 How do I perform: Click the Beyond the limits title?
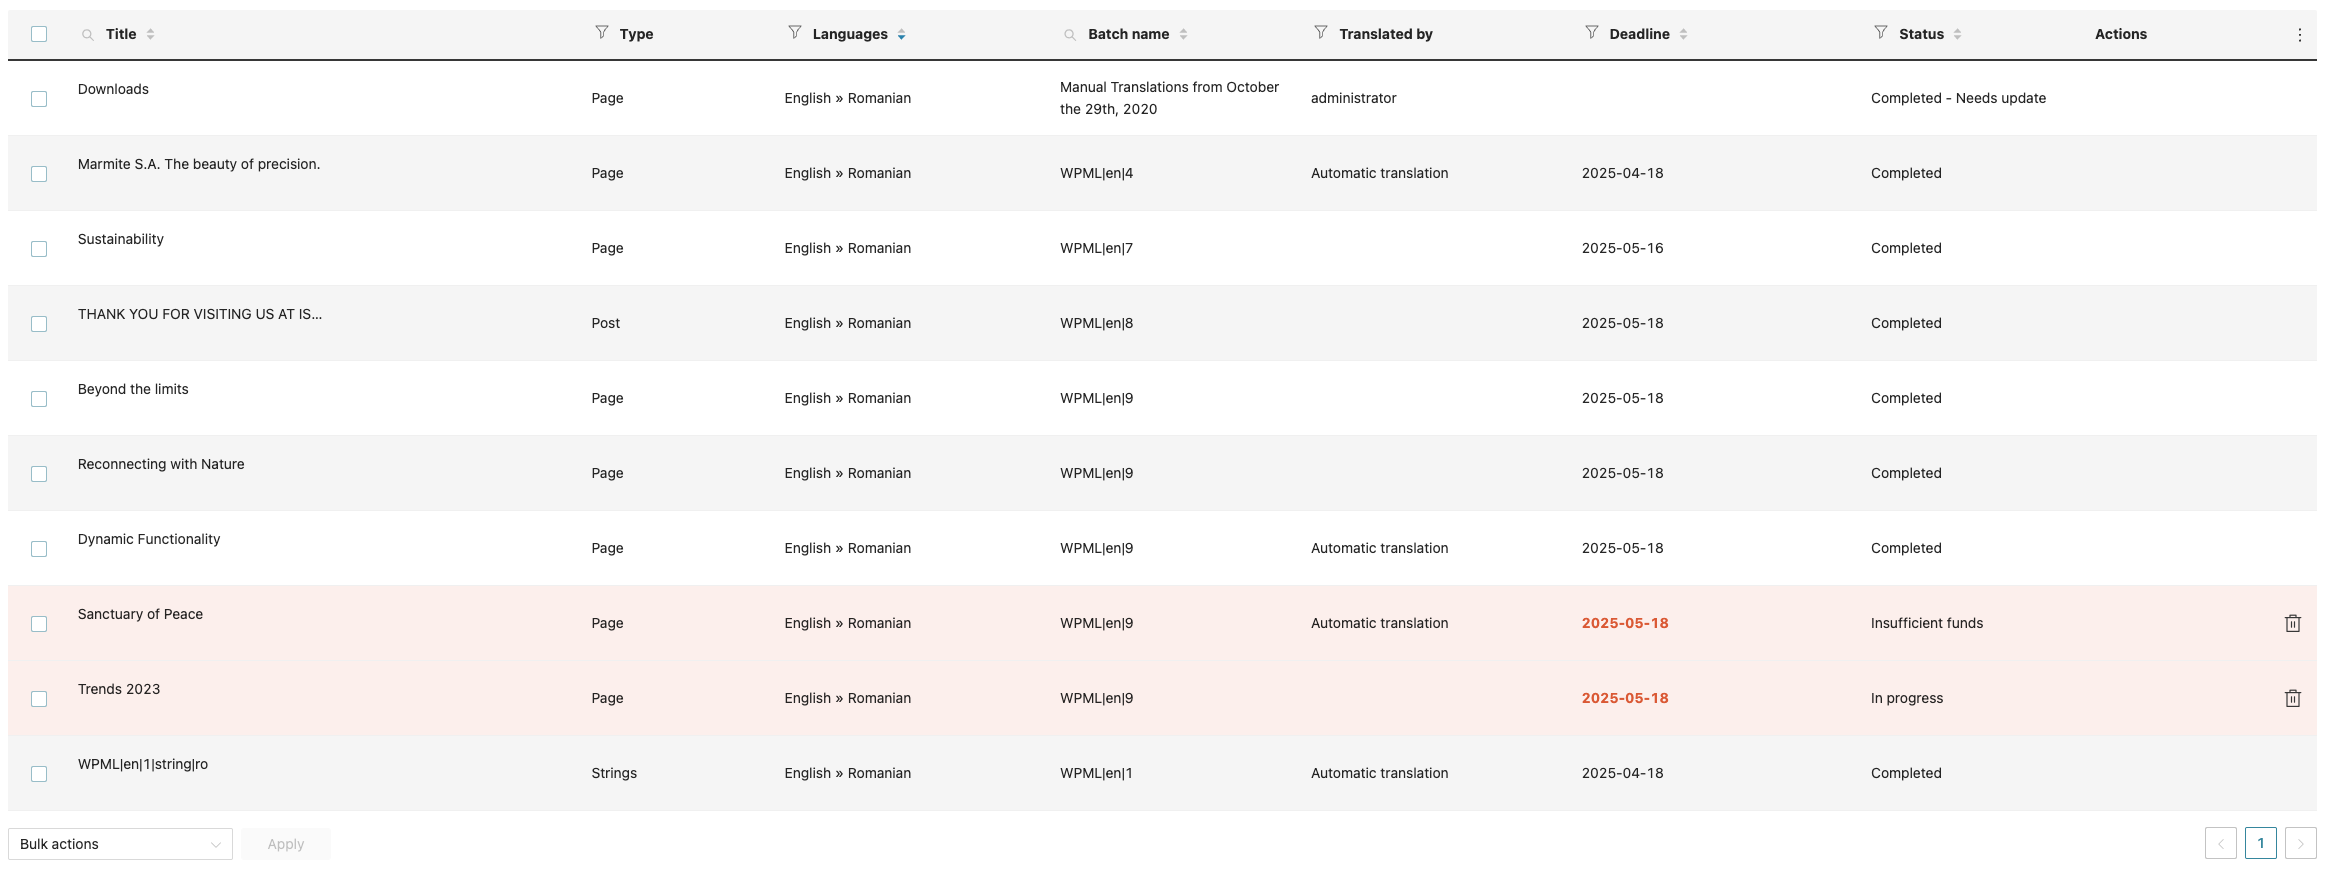coord(133,389)
